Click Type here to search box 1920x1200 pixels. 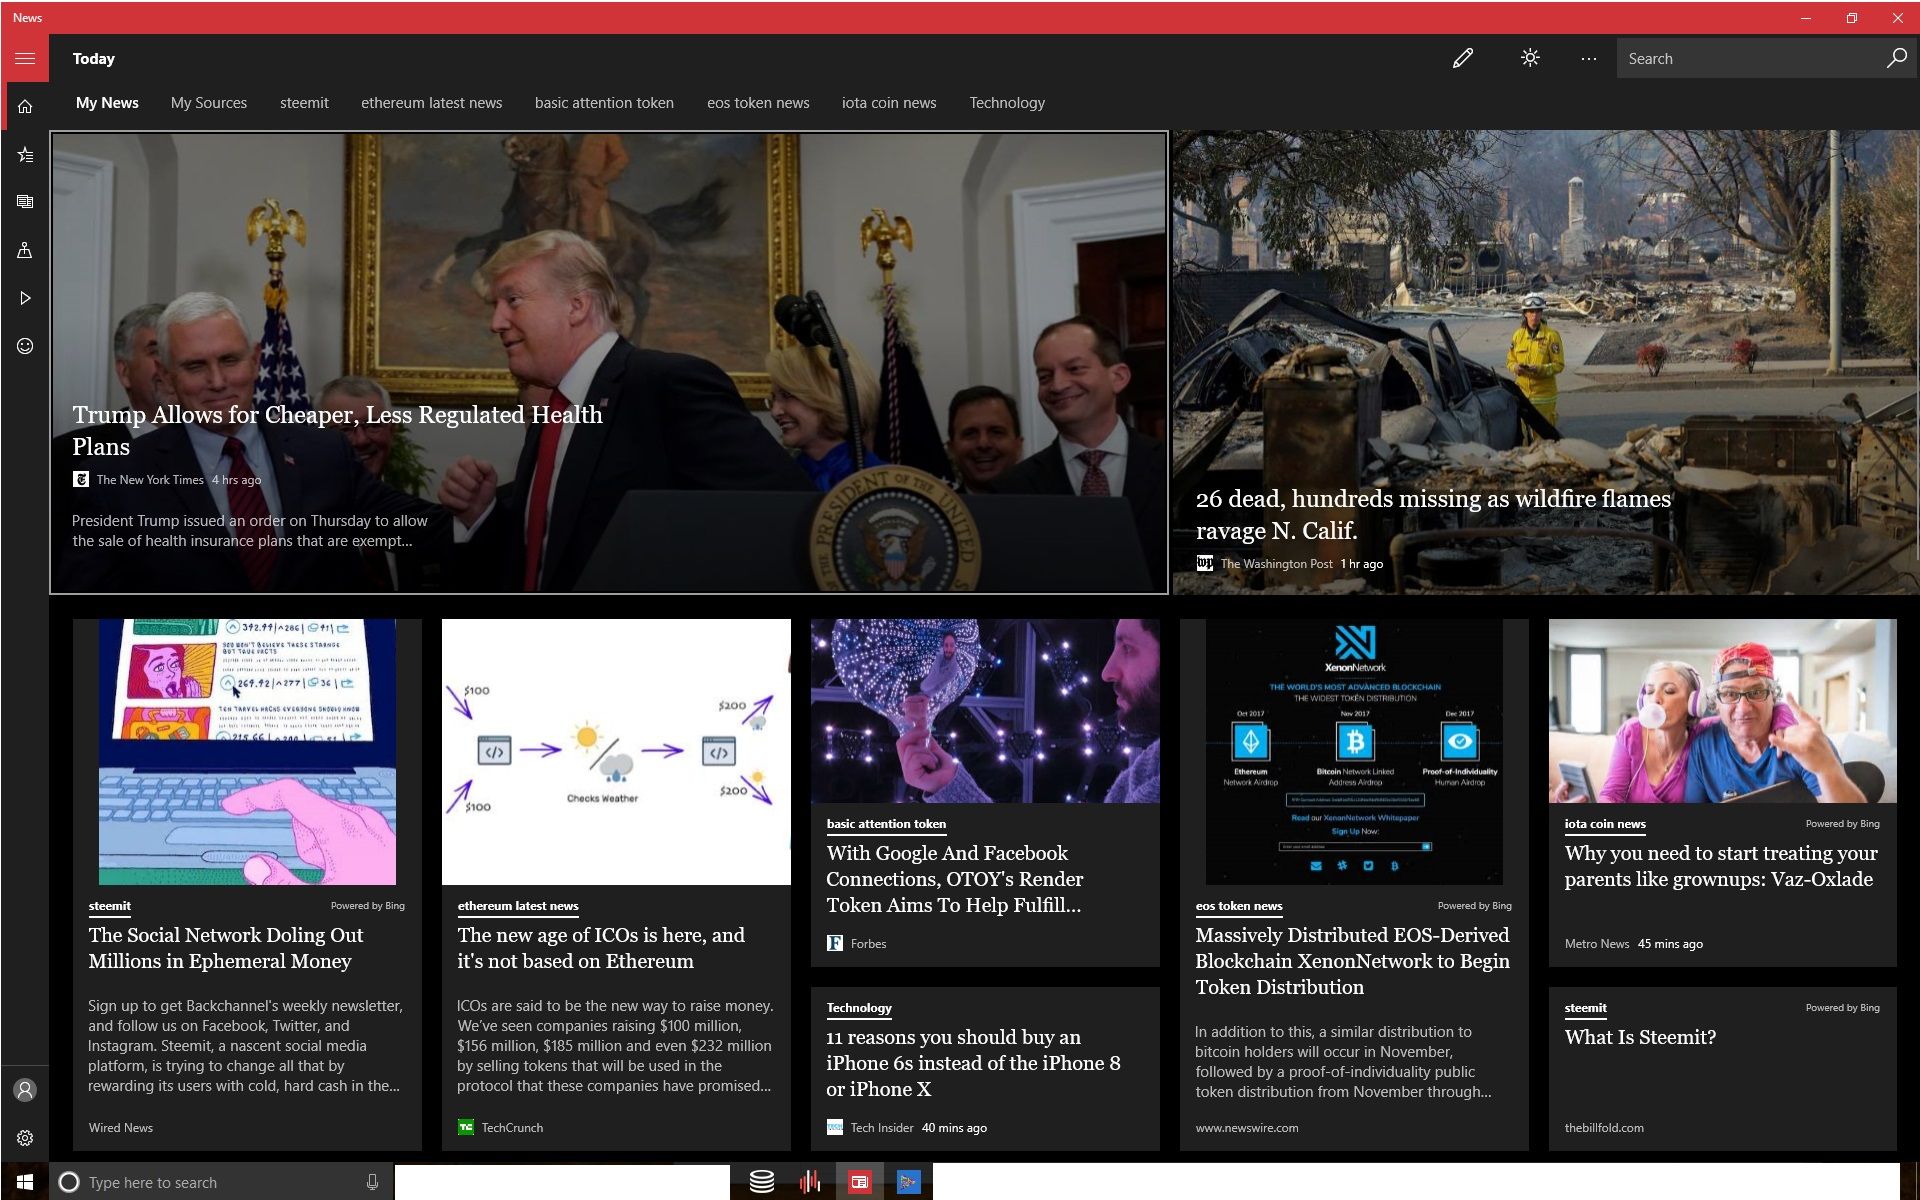click(x=220, y=1182)
